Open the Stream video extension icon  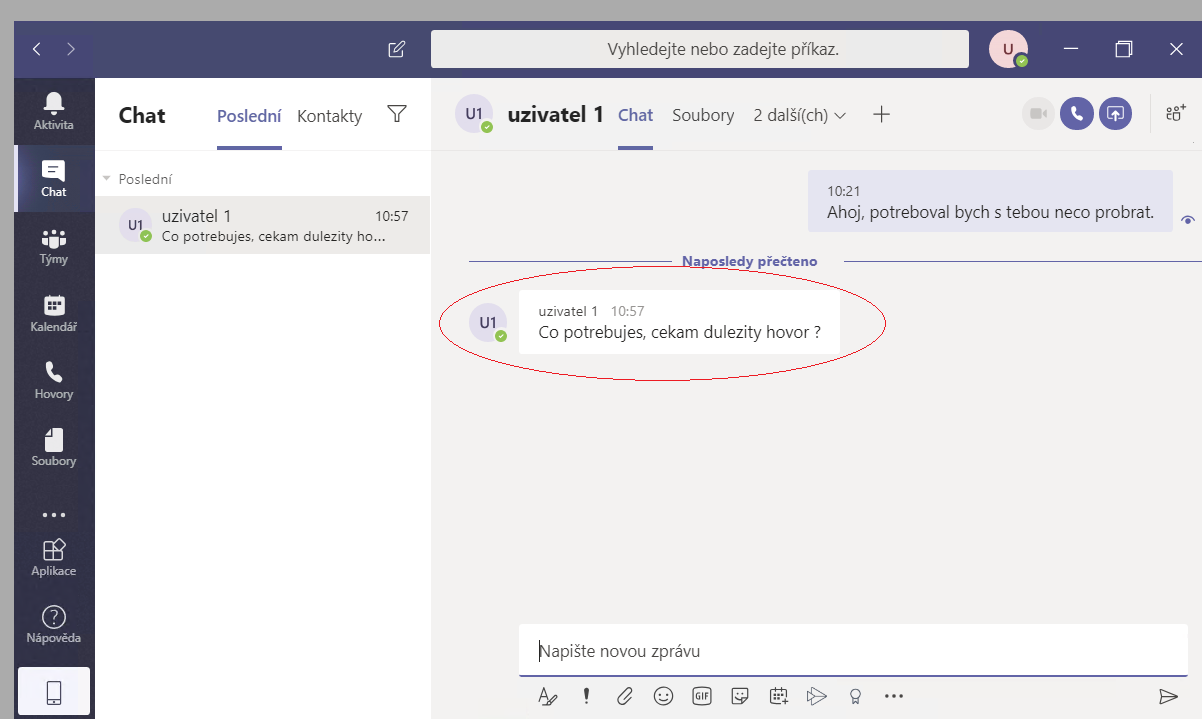[817, 696]
